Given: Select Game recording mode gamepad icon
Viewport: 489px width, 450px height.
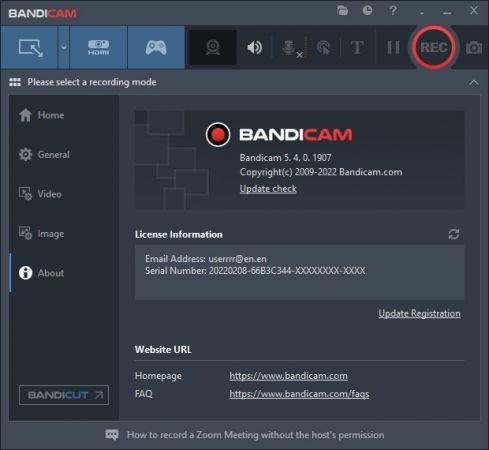Looking at the screenshot, I should tap(156, 48).
